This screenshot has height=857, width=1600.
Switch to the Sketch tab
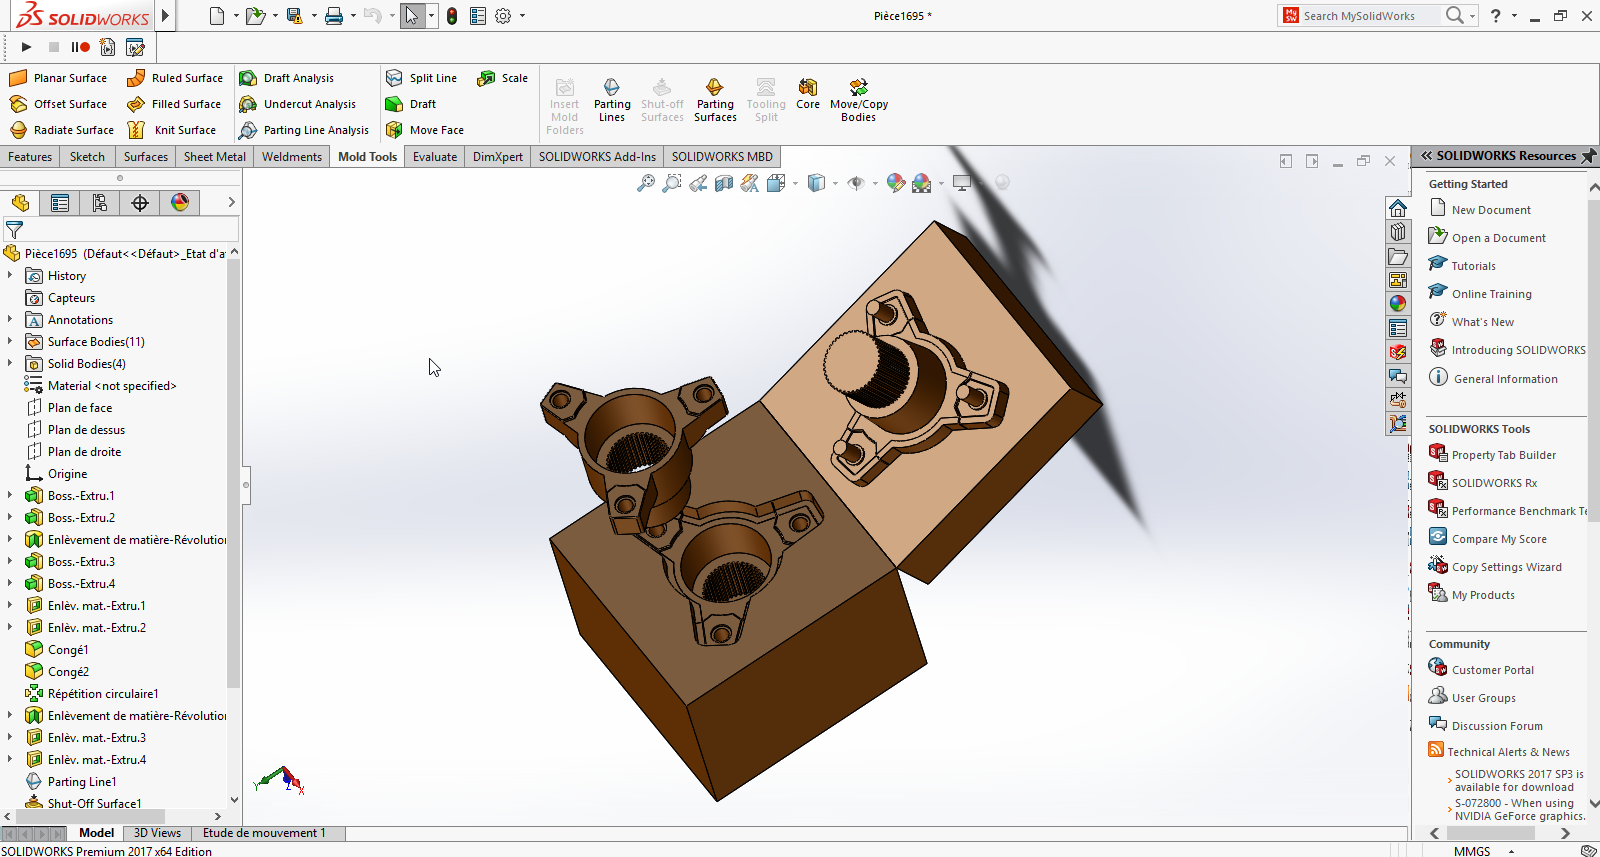[87, 157]
